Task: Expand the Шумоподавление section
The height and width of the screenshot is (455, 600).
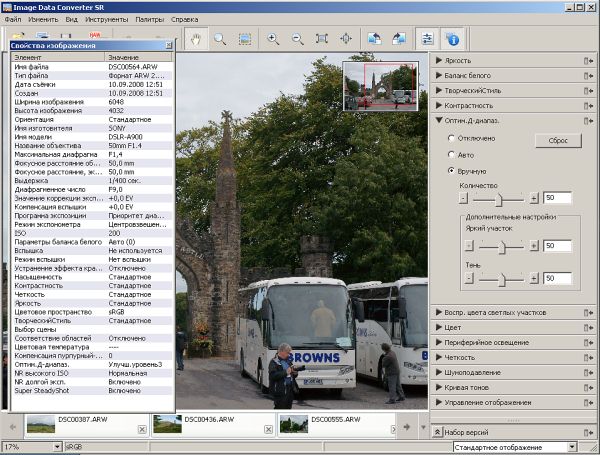Action: [x=439, y=372]
